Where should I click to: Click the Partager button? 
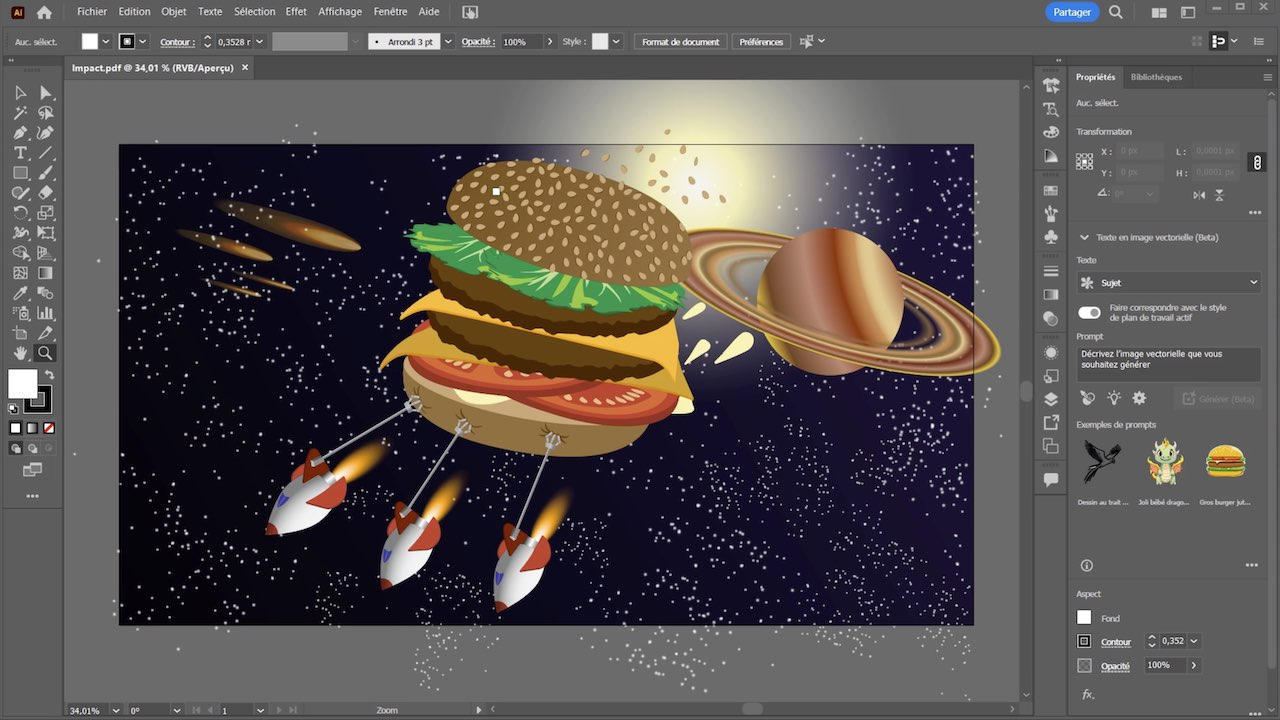coord(1072,12)
